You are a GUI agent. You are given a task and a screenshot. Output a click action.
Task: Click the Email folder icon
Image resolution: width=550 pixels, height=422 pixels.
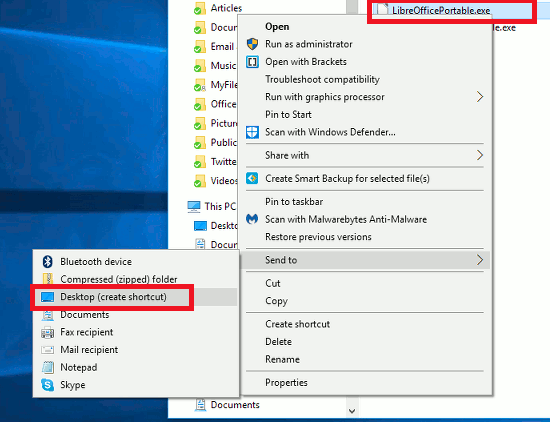[x=200, y=47]
